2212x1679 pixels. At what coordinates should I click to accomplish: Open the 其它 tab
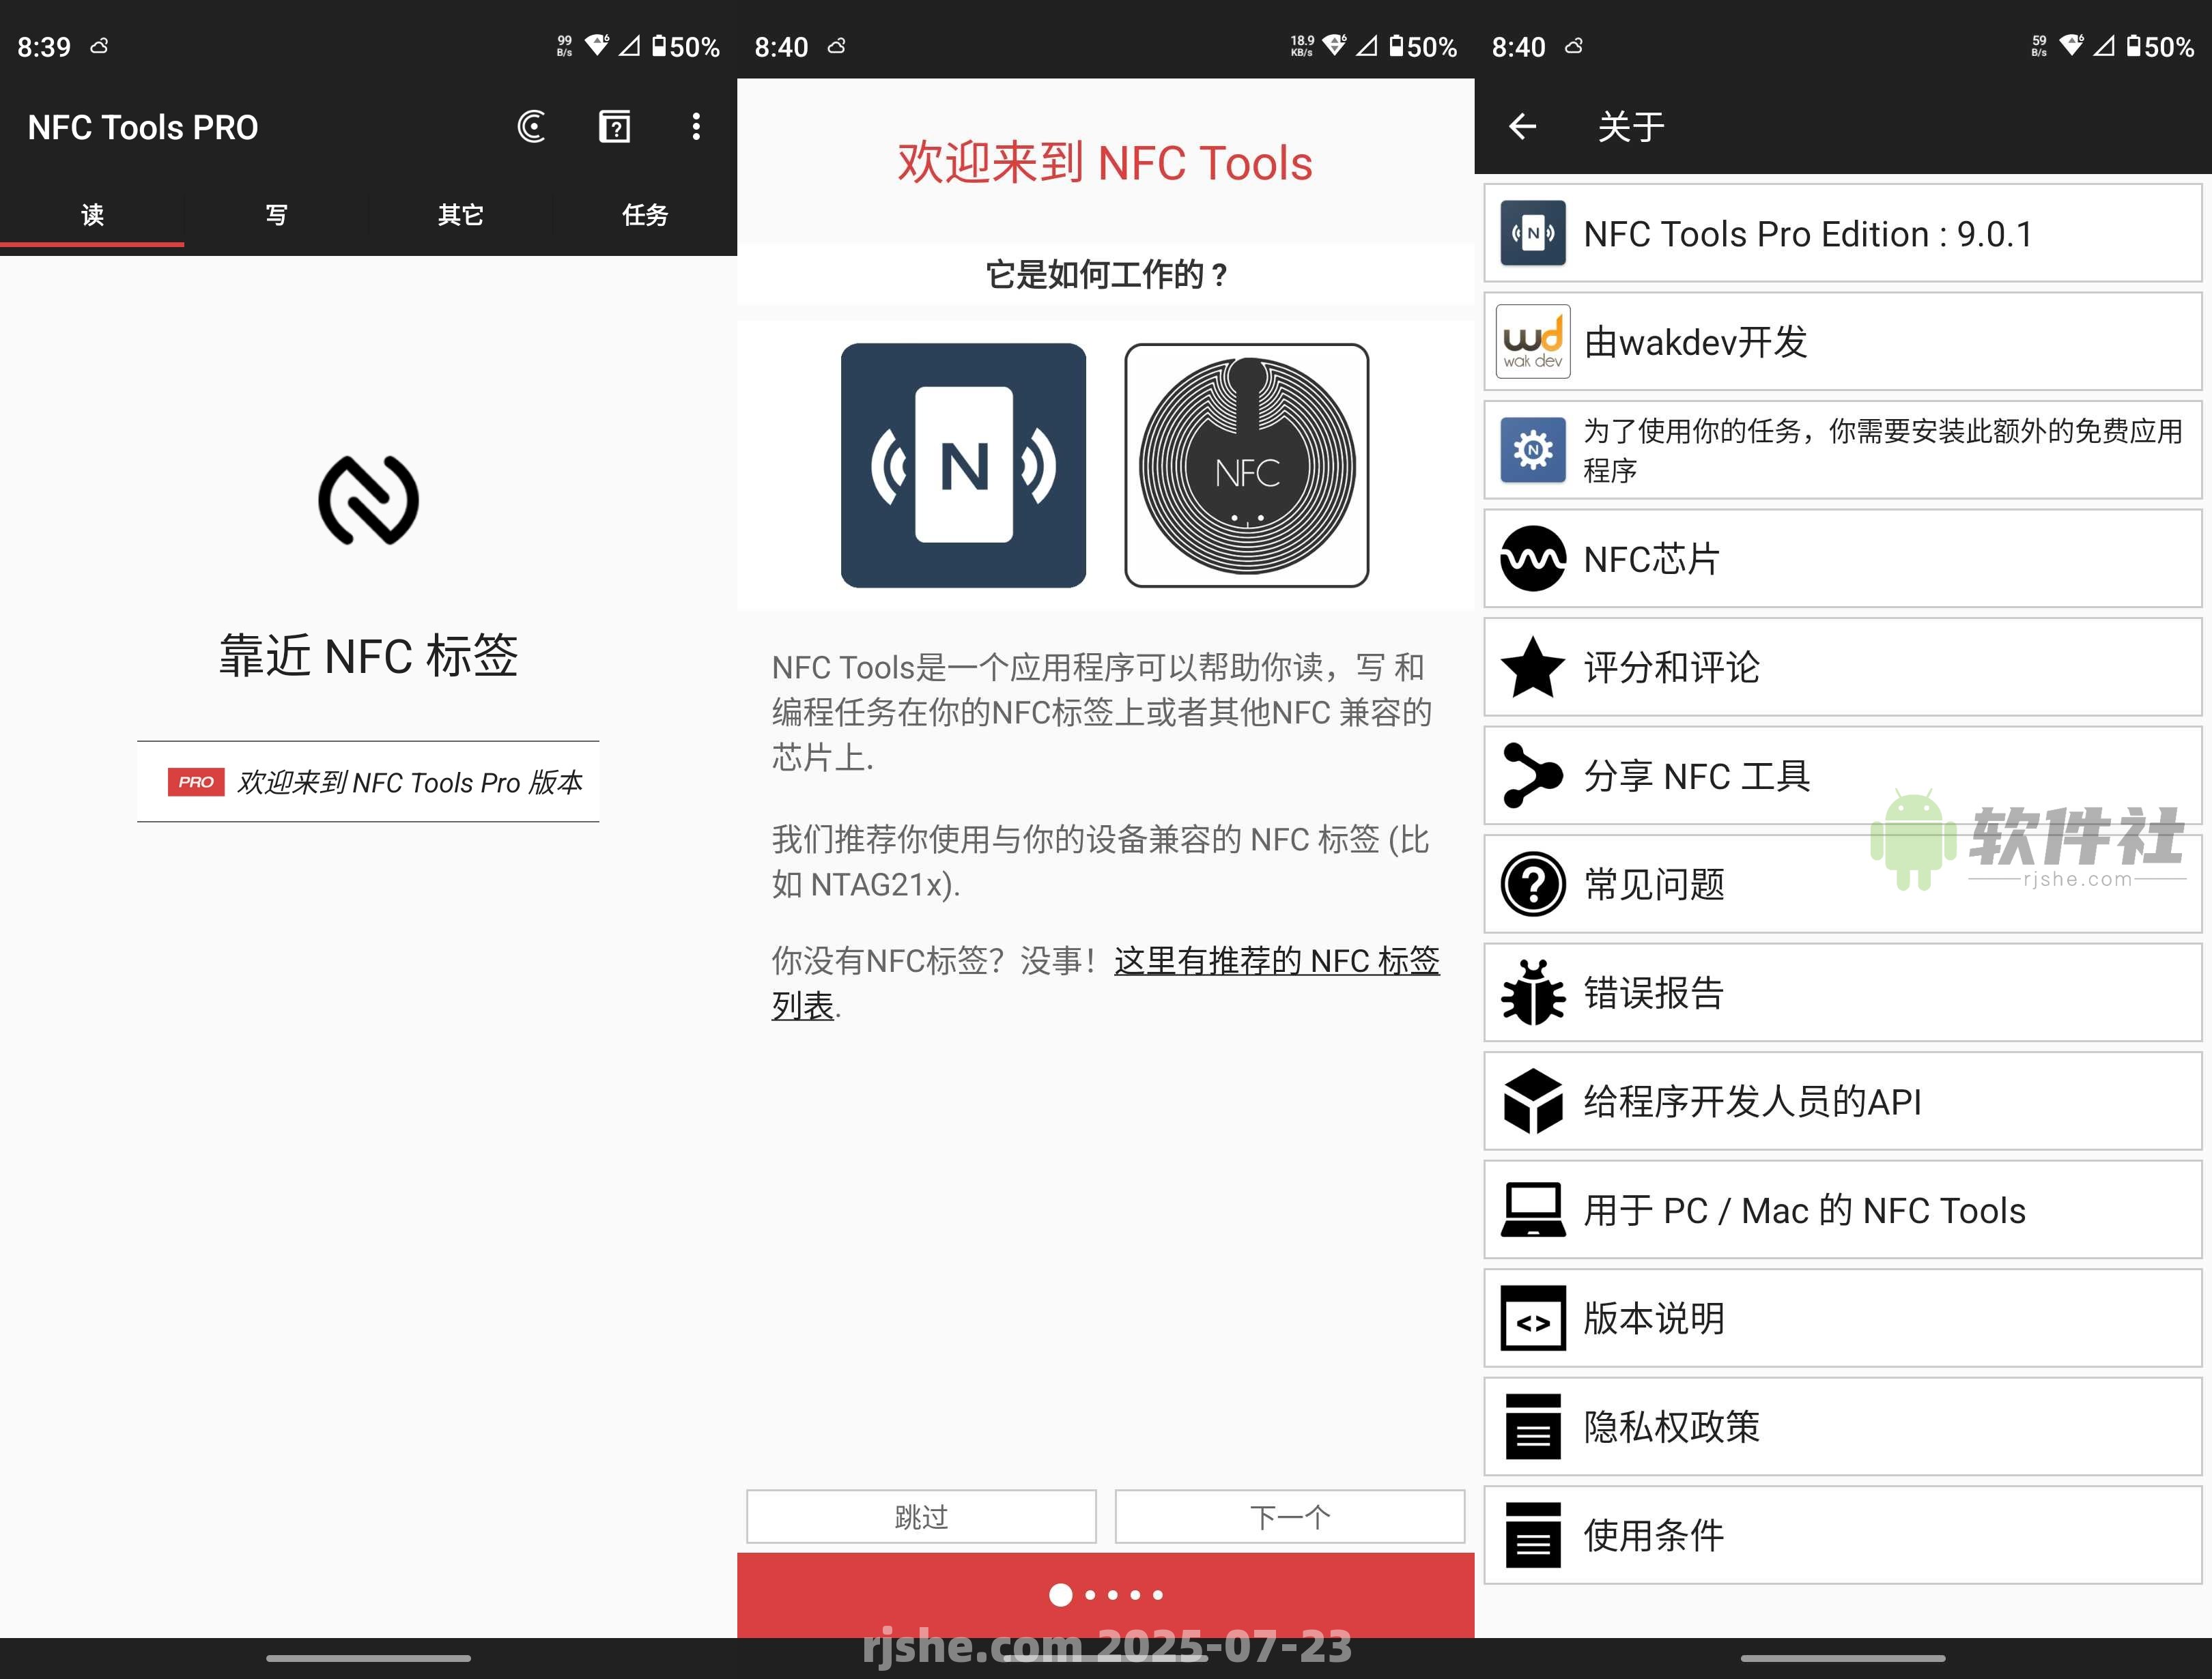click(x=459, y=214)
